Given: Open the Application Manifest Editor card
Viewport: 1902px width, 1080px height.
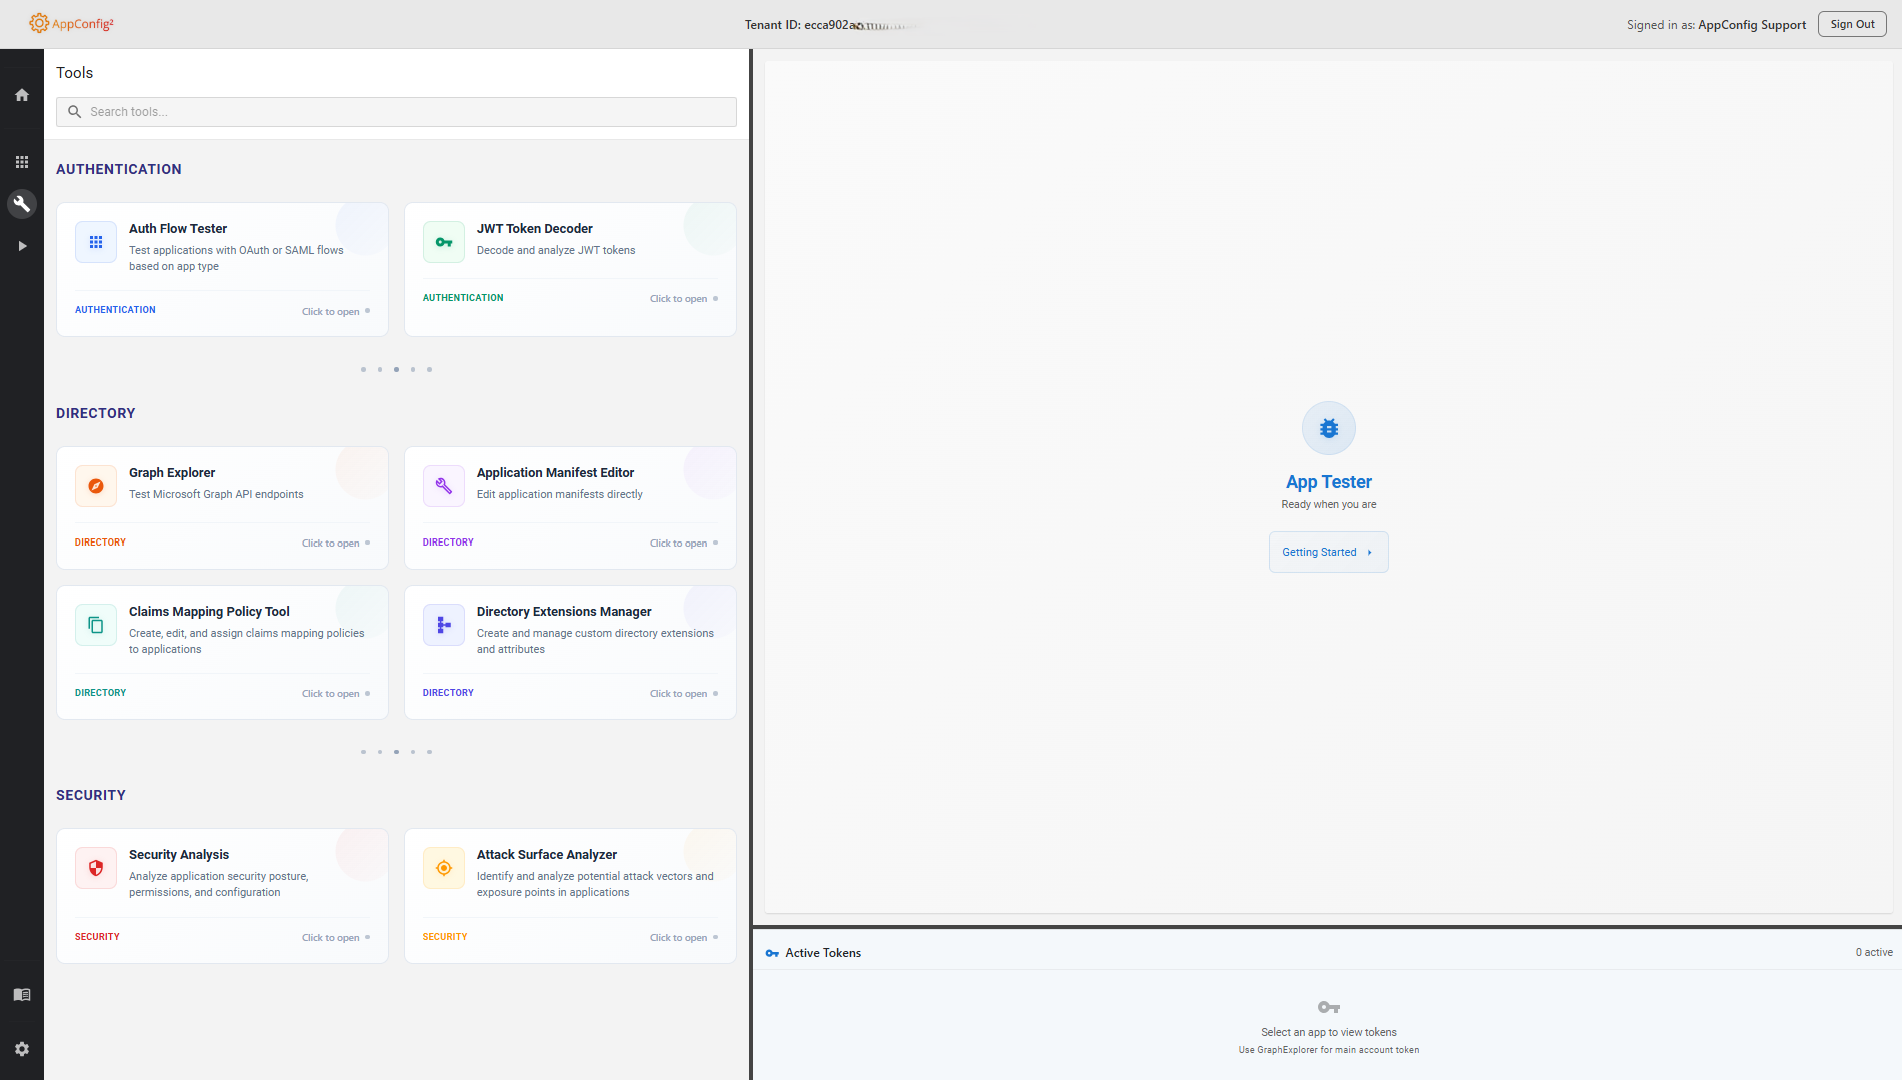Looking at the screenshot, I should tap(570, 507).
